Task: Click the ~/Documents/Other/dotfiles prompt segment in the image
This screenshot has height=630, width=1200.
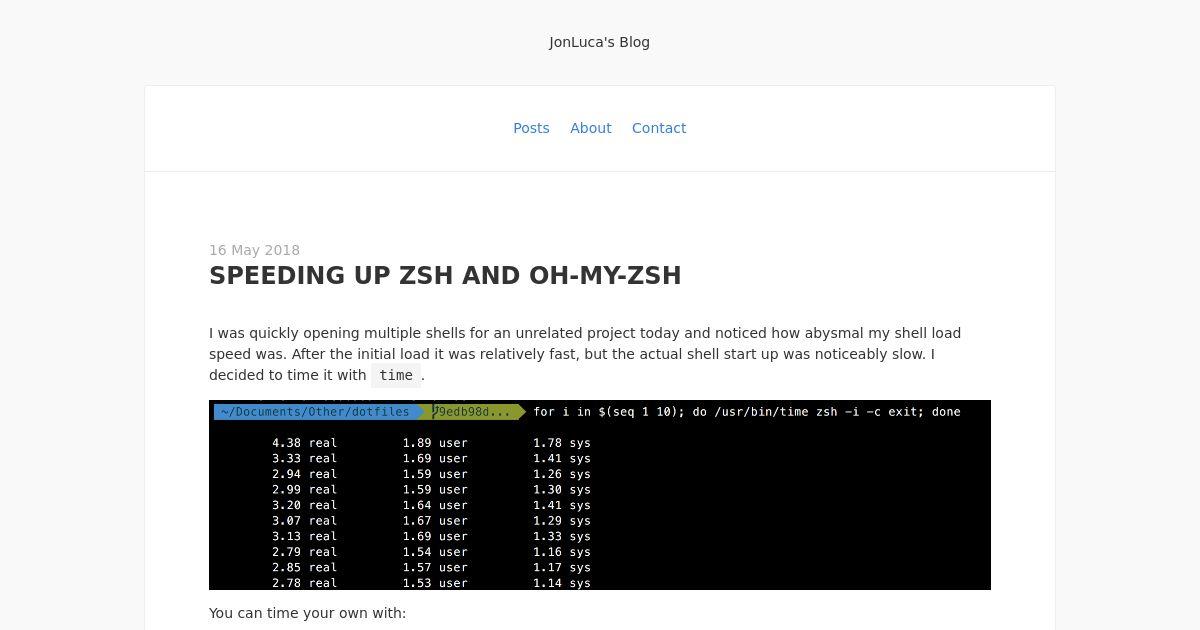Action: point(316,412)
